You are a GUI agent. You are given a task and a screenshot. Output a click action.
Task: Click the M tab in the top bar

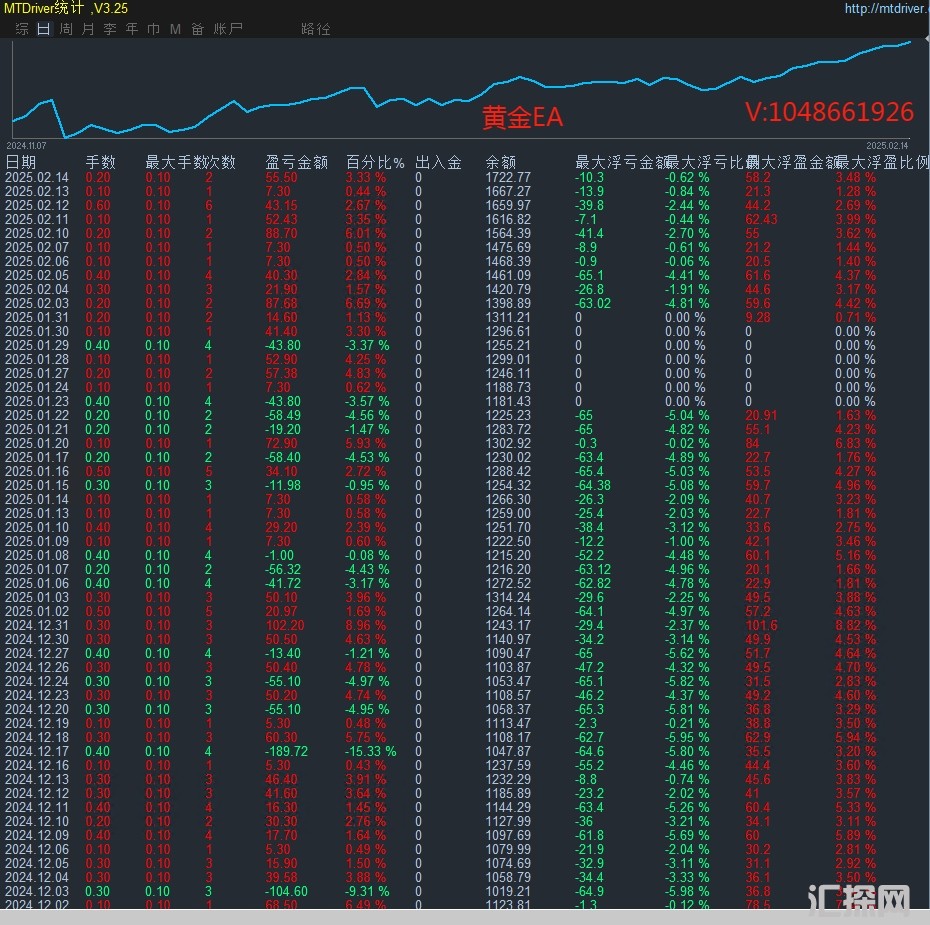coord(175,29)
